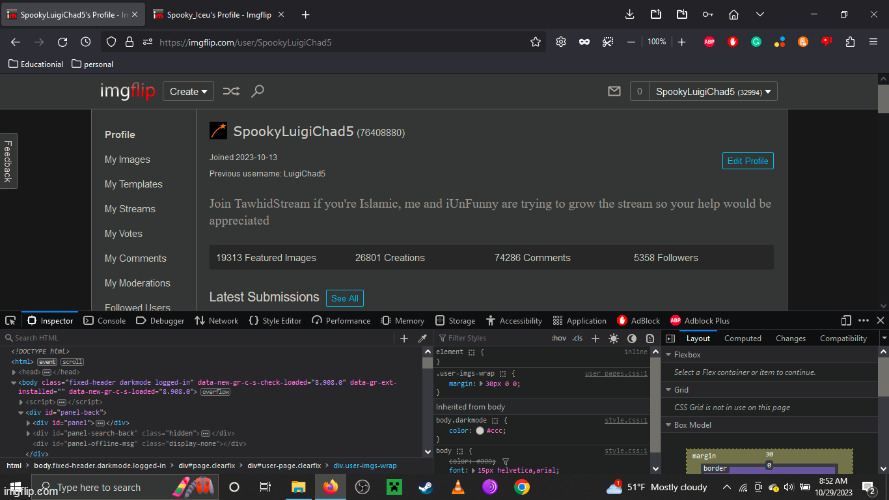Switch to the Network tab
The image size is (889, 500).
click(x=217, y=321)
